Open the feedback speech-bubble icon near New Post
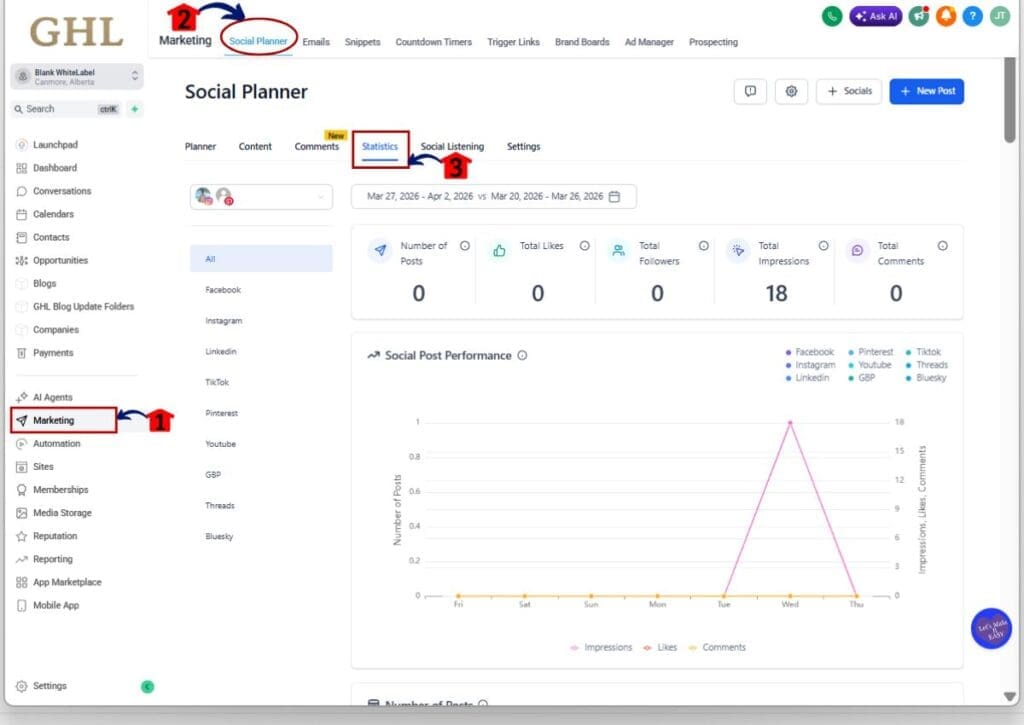Viewport: 1024px width, 725px height. tap(749, 91)
